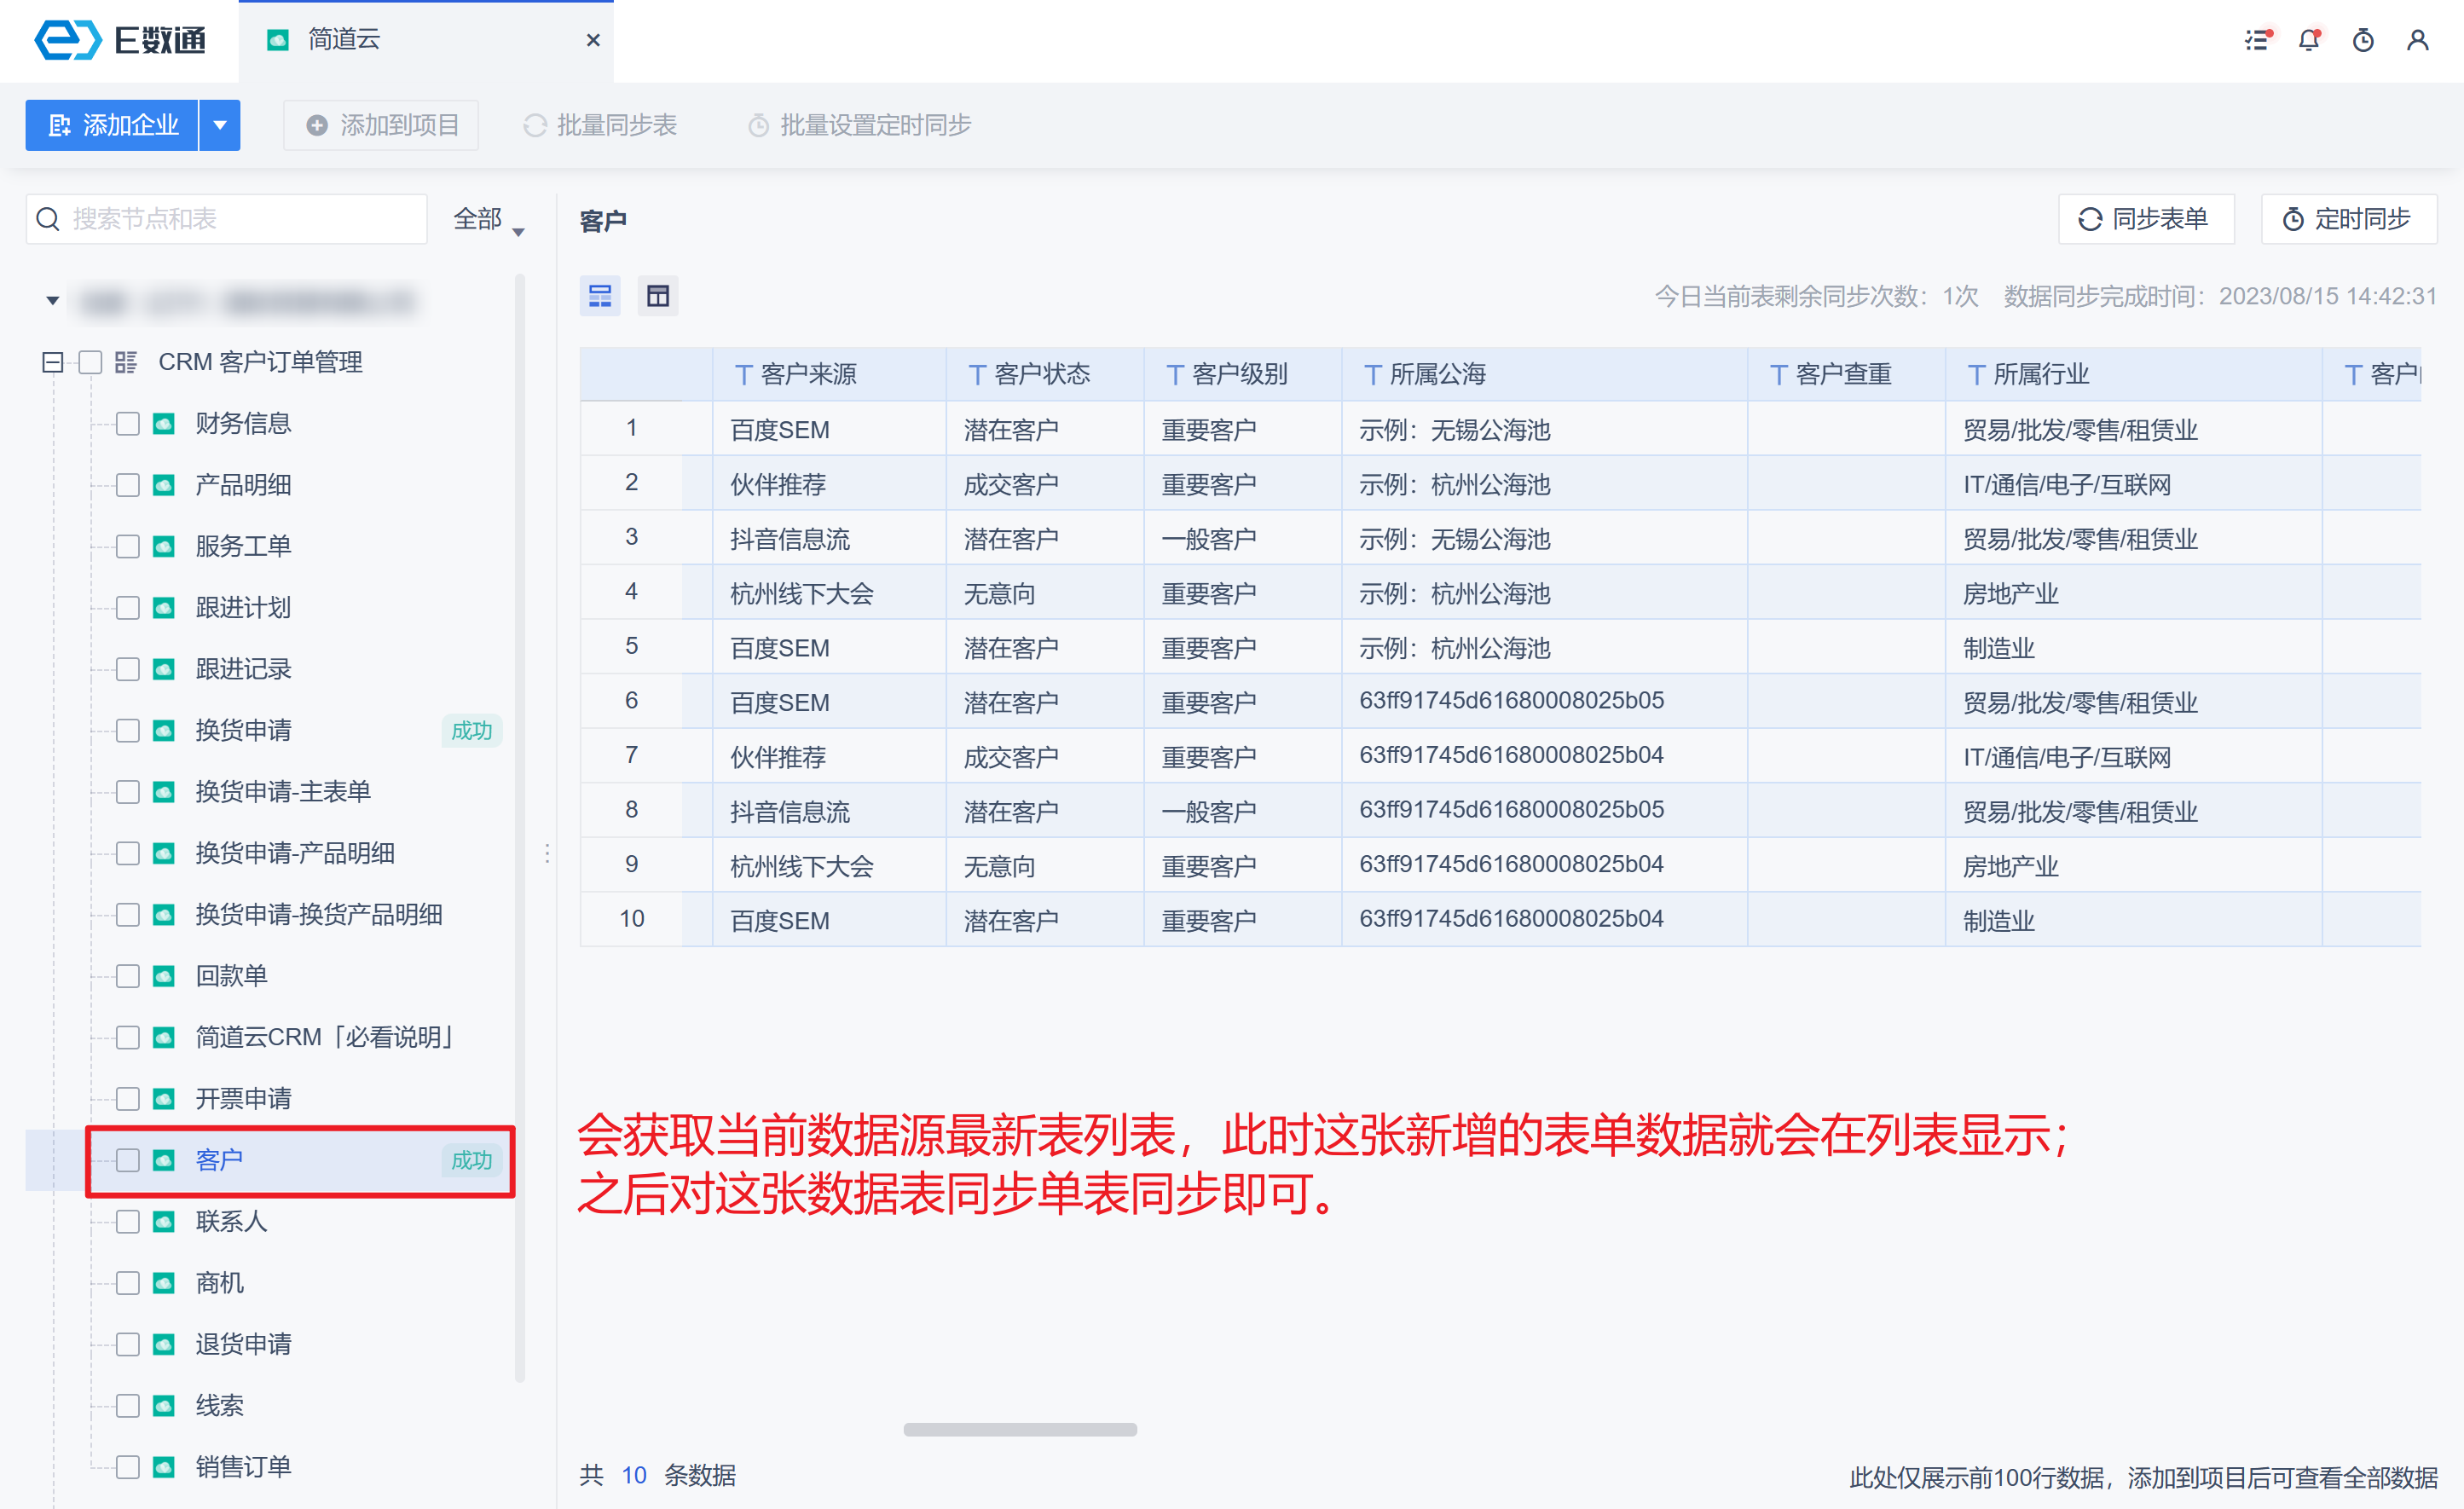Click the 同步表单 button
2464x1509 pixels.
point(2145,219)
